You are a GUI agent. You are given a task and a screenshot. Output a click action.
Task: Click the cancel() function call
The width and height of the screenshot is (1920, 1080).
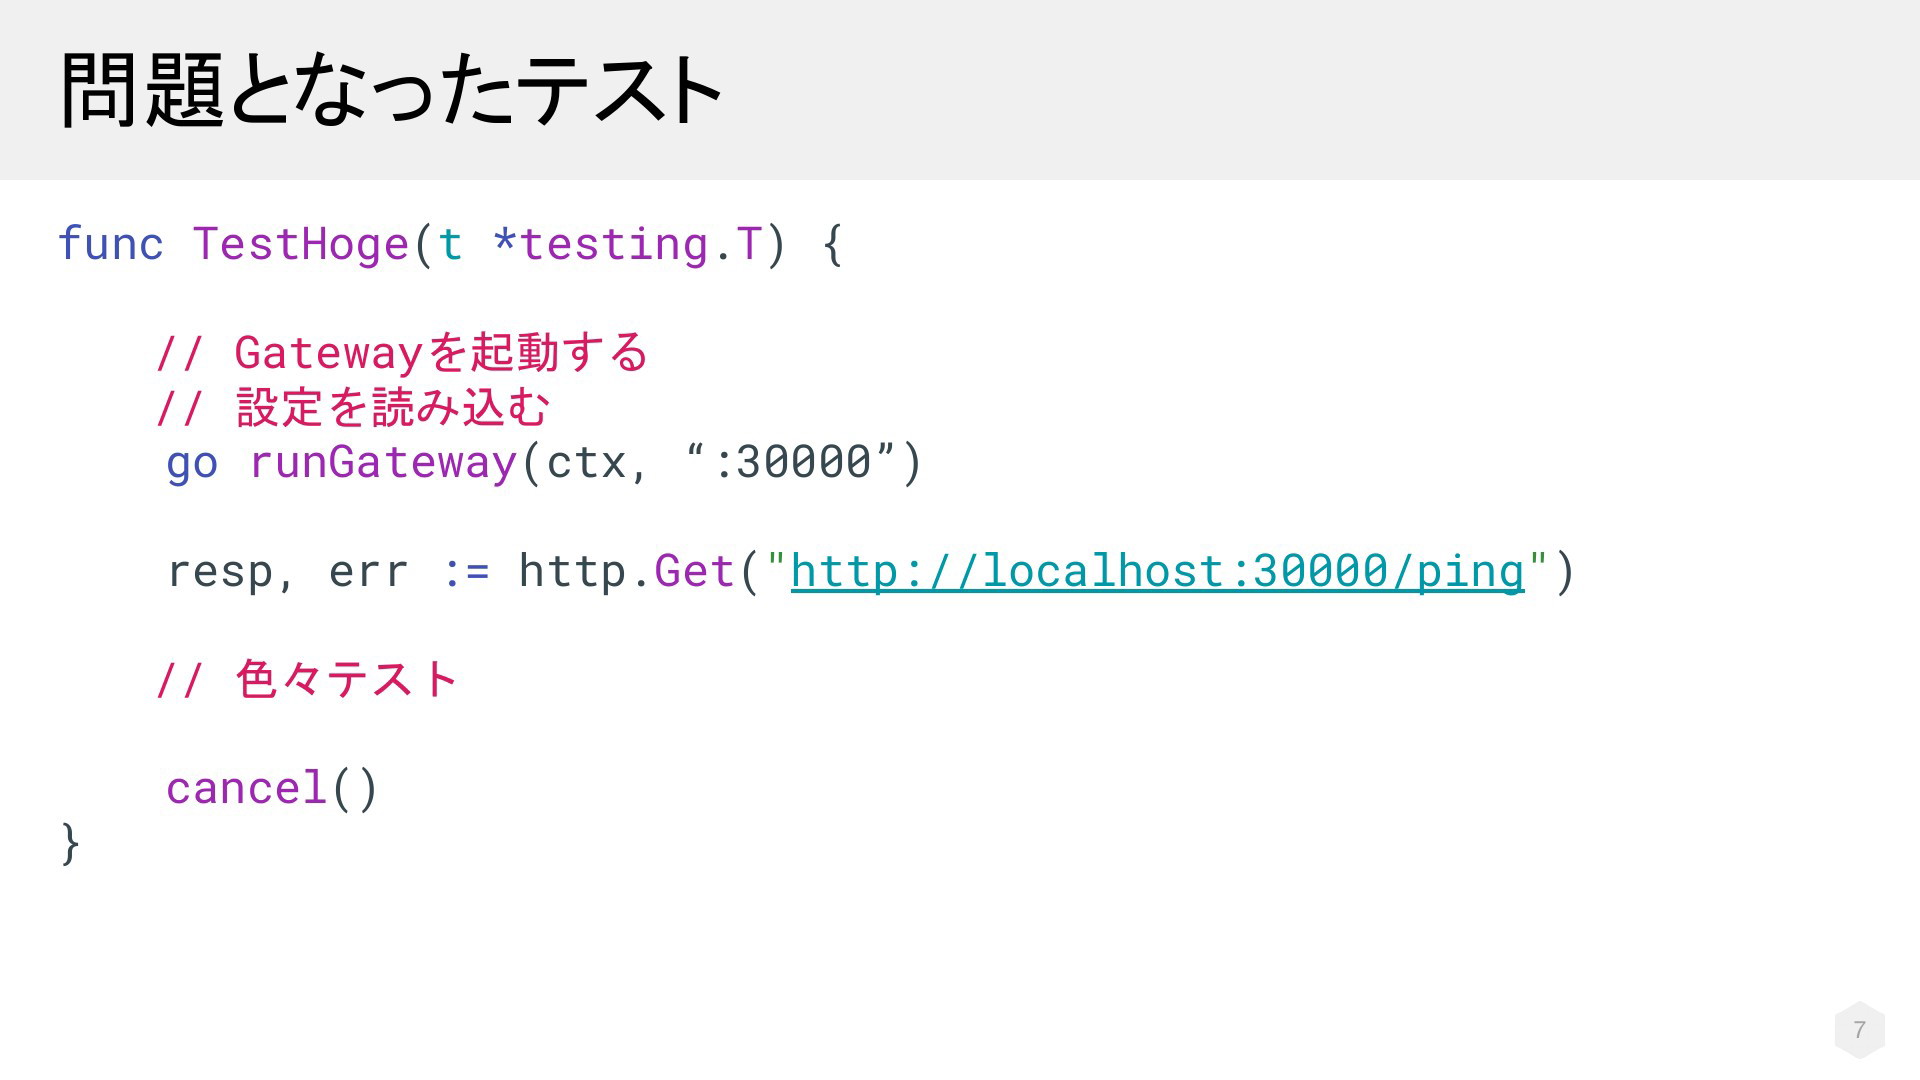click(x=272, y=788)
